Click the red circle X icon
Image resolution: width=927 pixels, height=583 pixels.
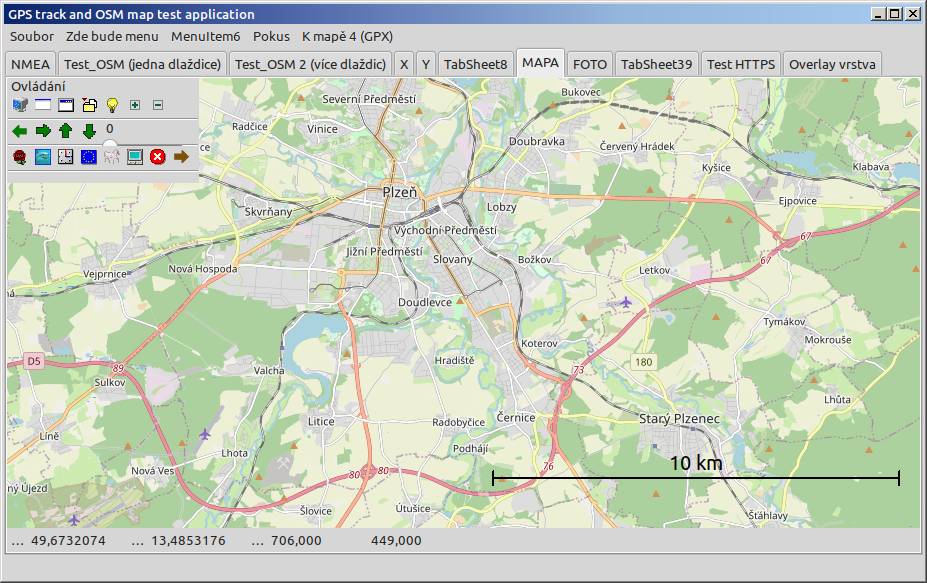pos(158,157)
